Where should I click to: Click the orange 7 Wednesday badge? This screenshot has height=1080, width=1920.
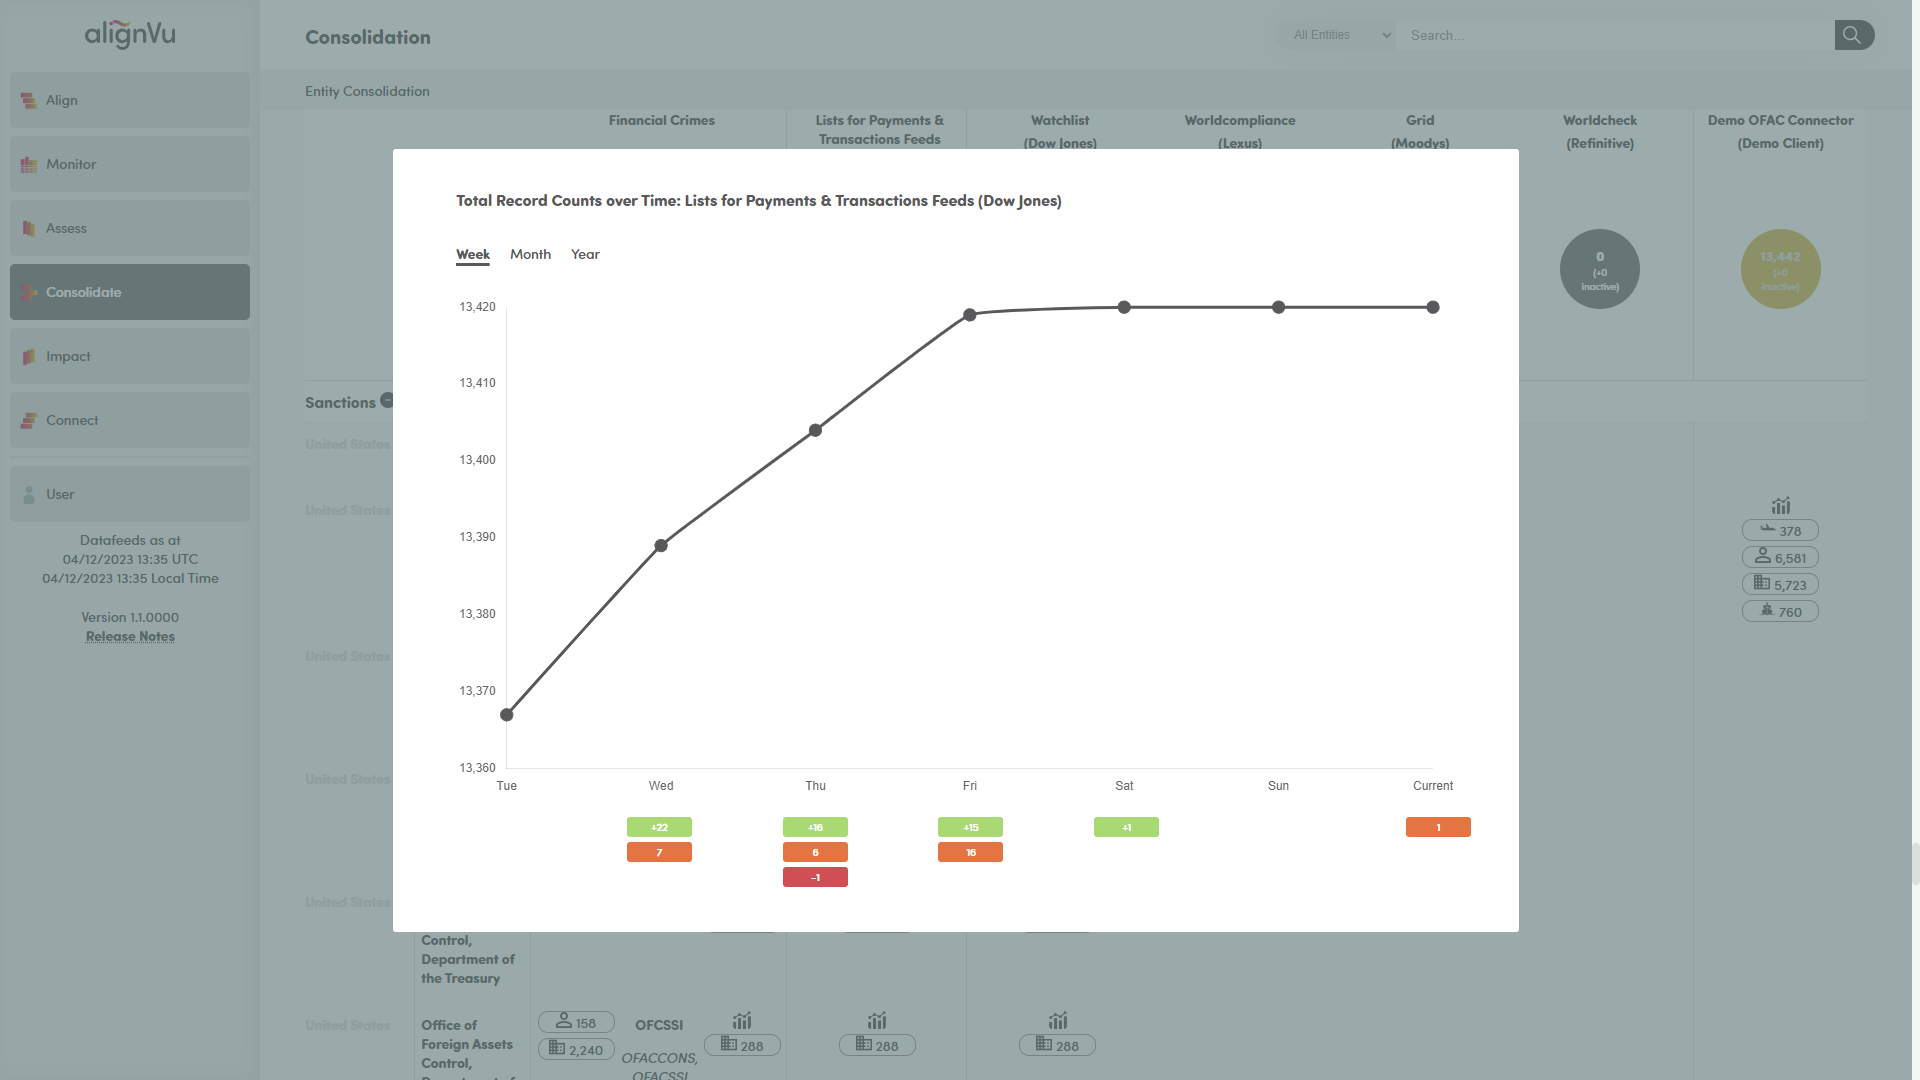(x=659, y=852)
